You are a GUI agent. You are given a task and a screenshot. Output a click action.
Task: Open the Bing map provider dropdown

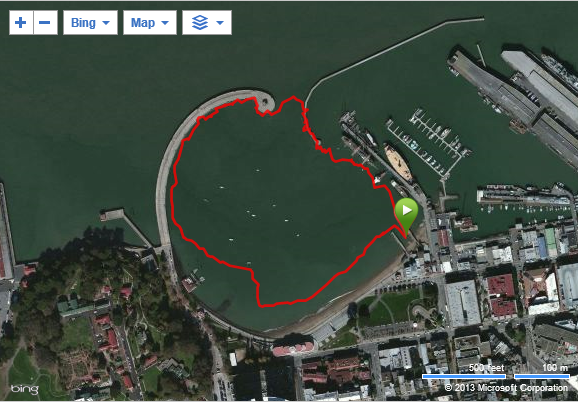(x=90, y=22)
